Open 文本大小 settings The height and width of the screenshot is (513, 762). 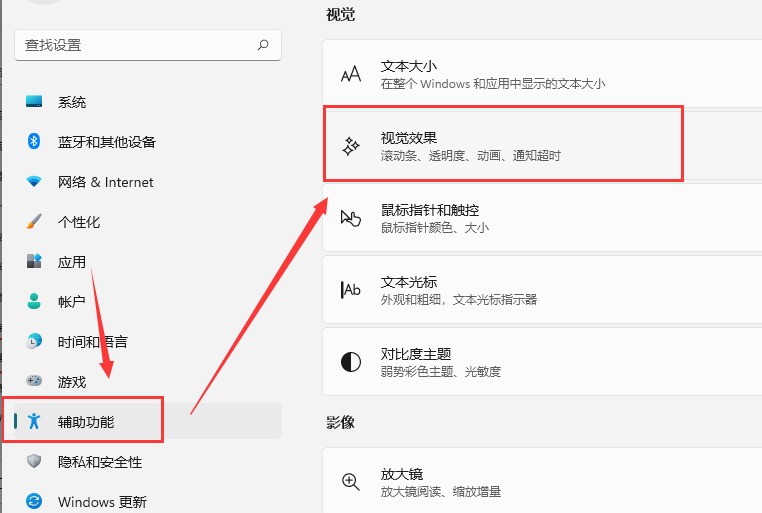542,74
